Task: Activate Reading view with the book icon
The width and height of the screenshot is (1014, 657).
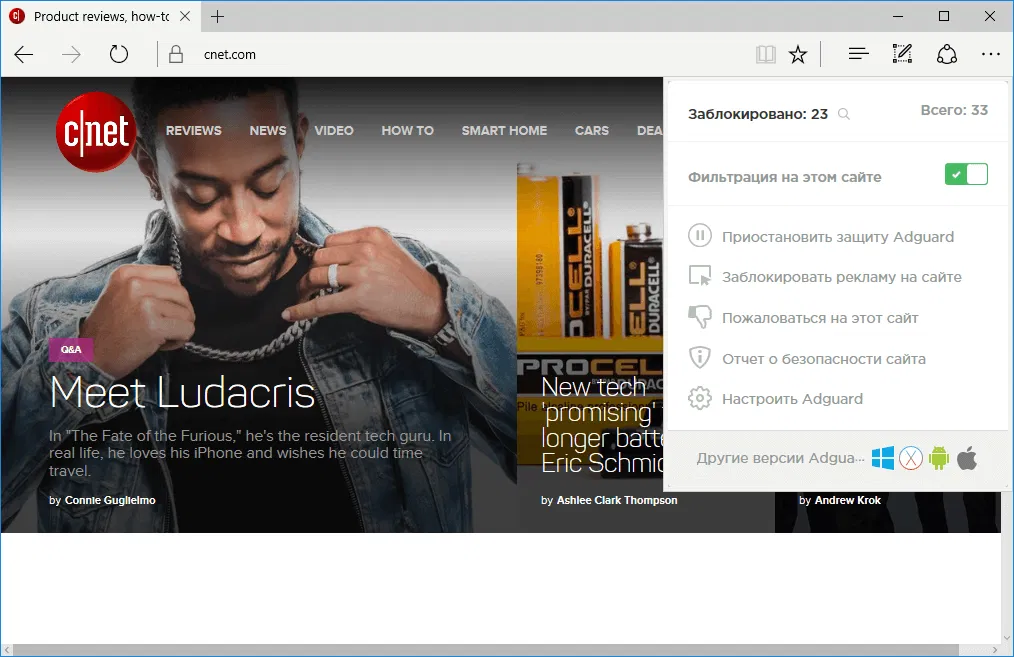Action: (765, 54)
